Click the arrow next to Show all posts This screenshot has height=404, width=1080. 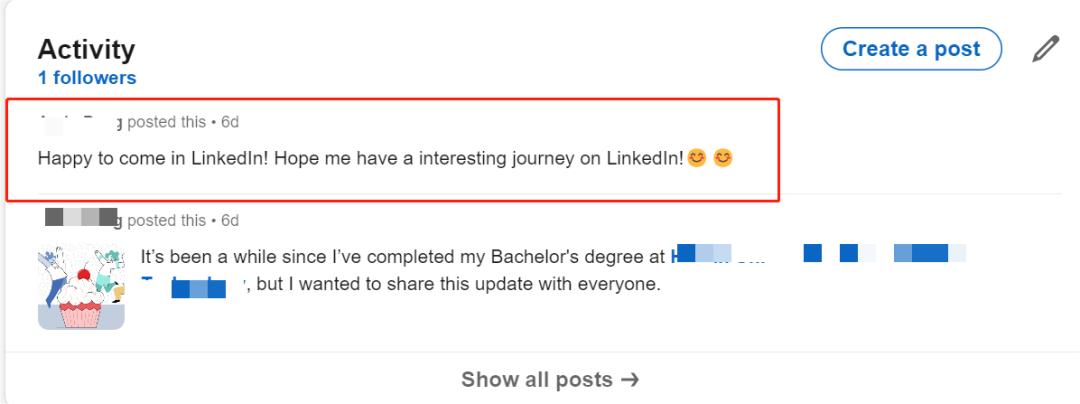[629, 380]
